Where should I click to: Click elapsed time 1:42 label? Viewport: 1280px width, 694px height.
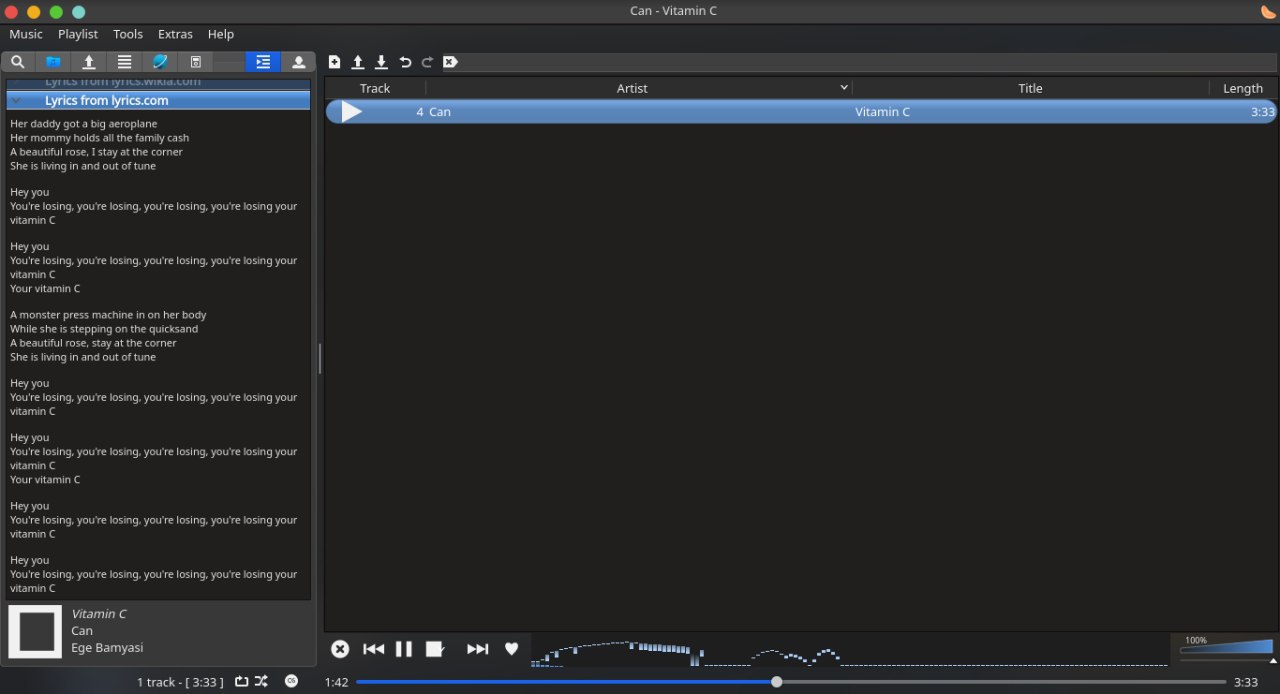[337, 682]
